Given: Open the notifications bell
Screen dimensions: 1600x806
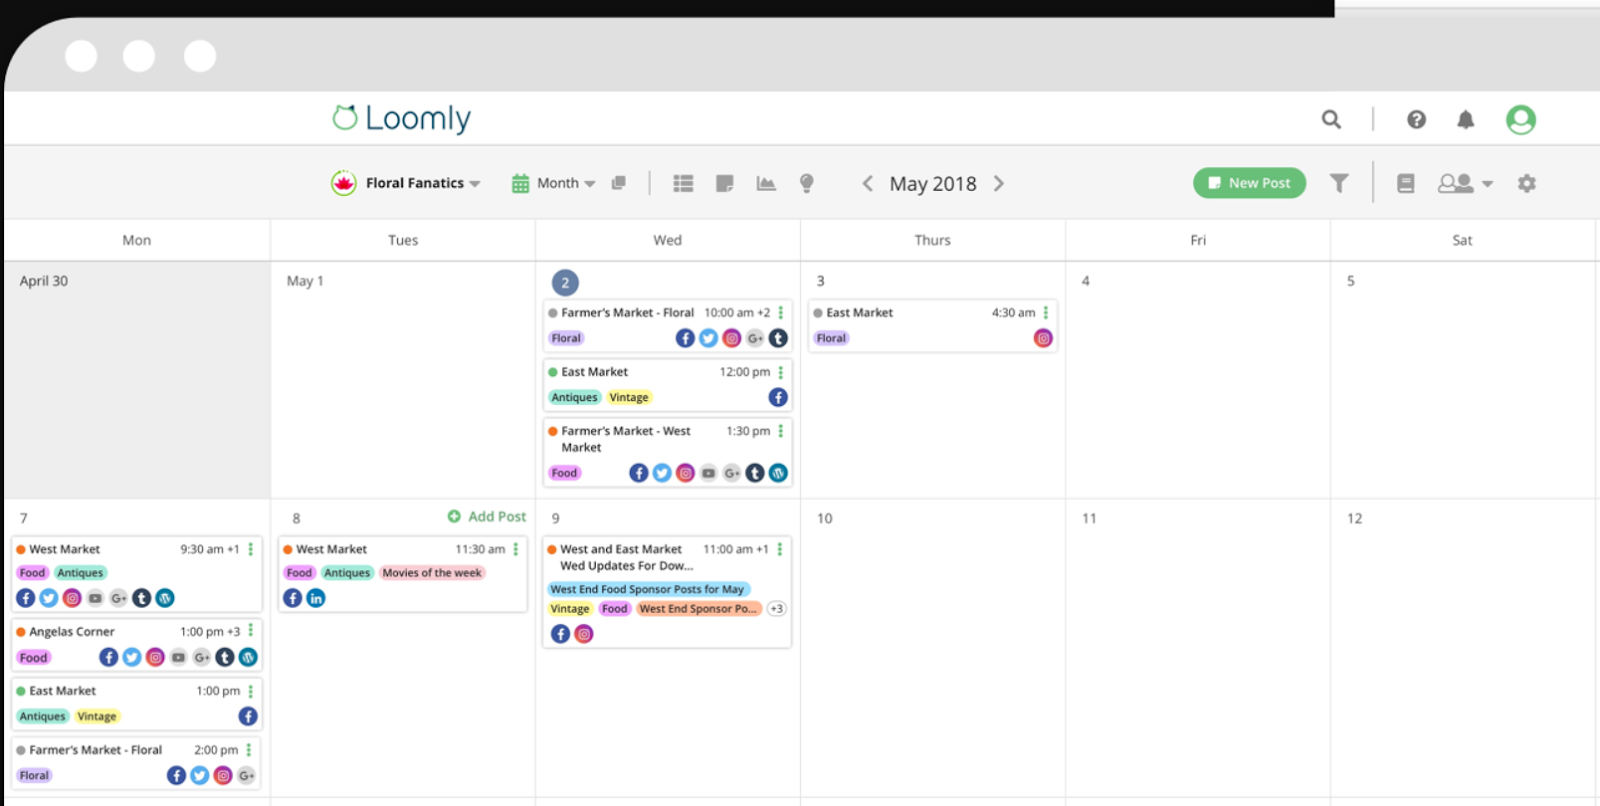Looking at the screenshot, I should coord(1465,120).
